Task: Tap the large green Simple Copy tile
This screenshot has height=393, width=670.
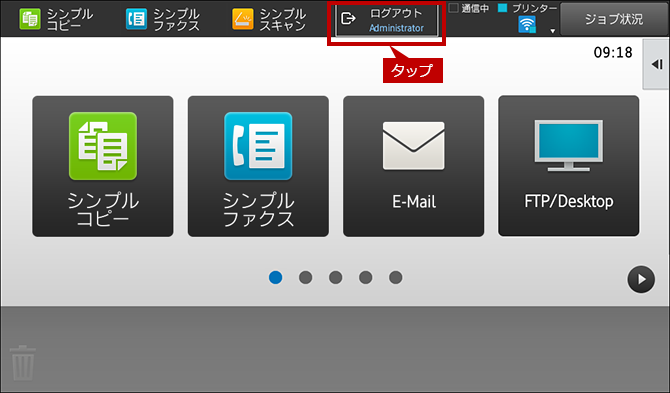Action: pos(103,166)
